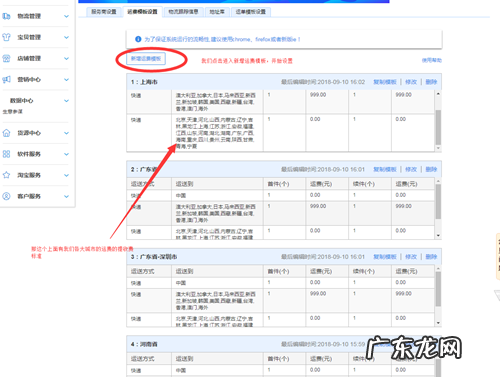Open the 物流跟踪信息 tab
500x377 pixels.
tap(183, 12)
